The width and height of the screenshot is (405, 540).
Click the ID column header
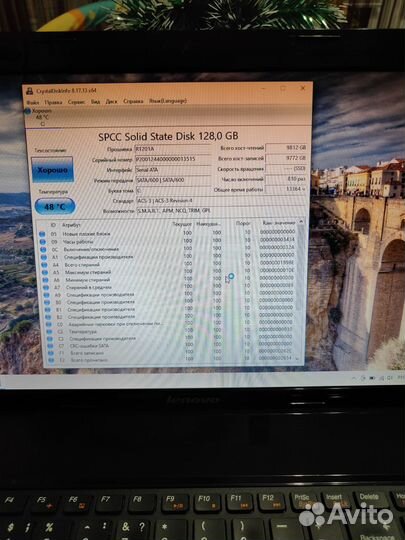53,225
